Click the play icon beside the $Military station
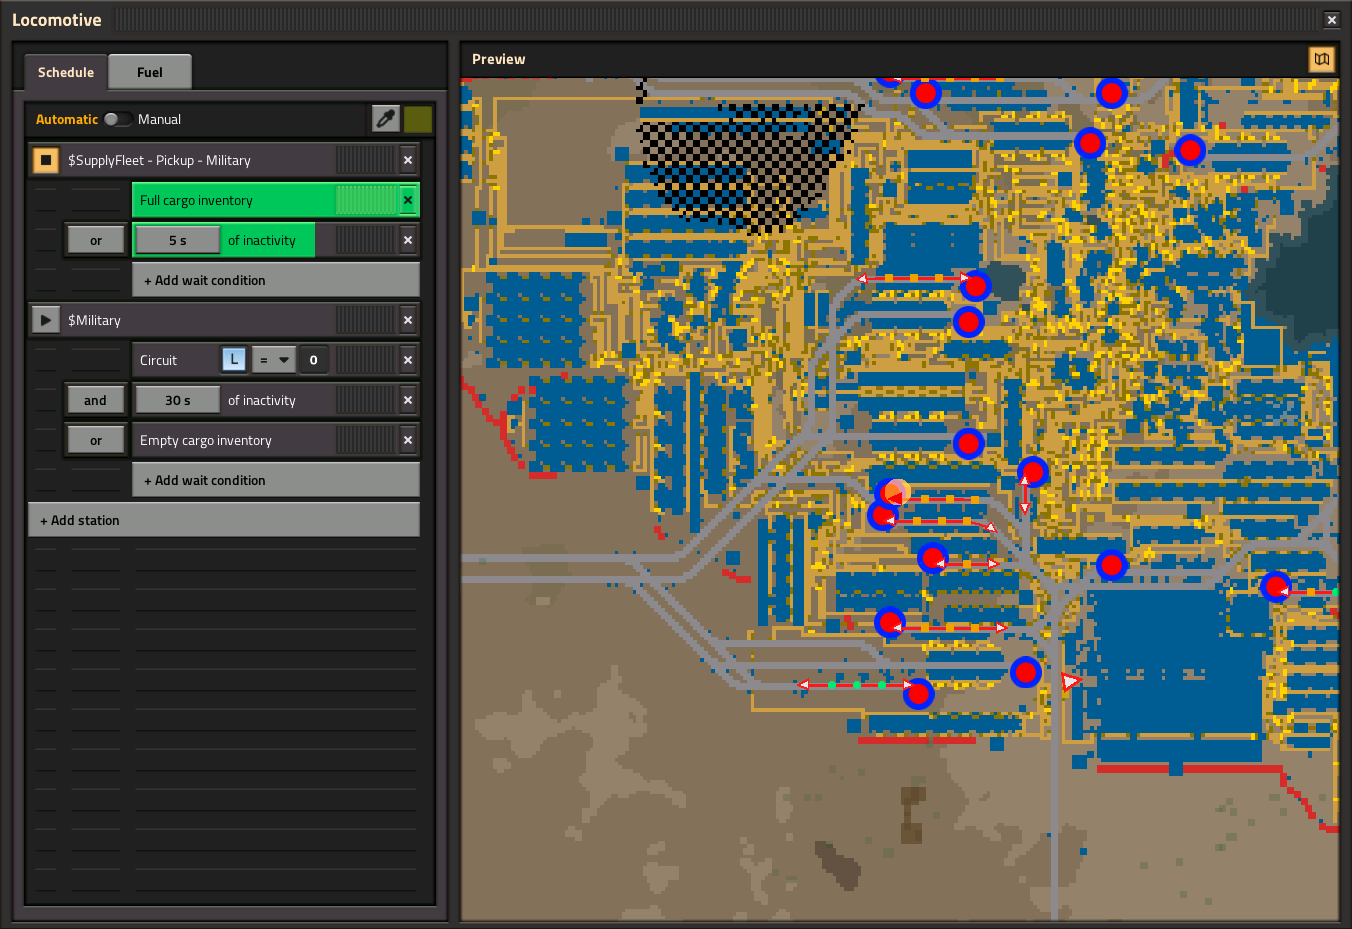The height and width of the screenshot is (929, 1352). pos(44,319)
